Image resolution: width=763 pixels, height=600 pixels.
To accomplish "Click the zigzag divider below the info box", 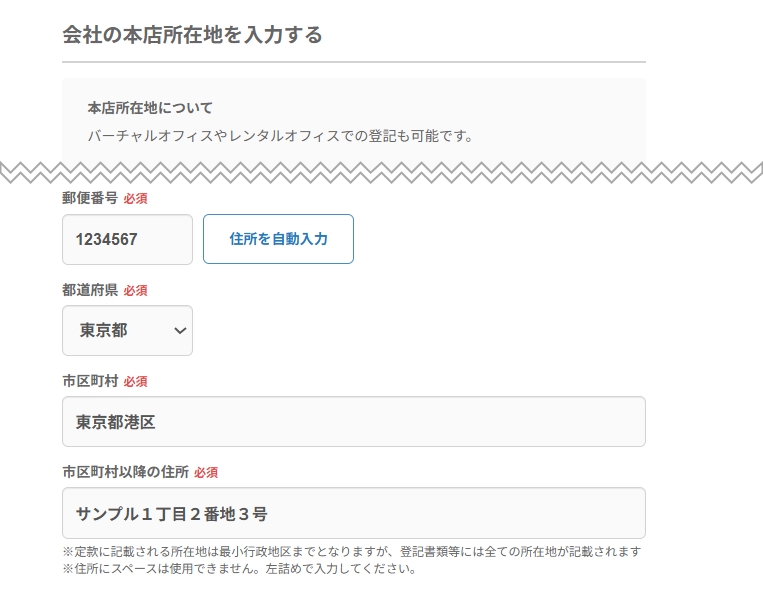I will [381, 171].
